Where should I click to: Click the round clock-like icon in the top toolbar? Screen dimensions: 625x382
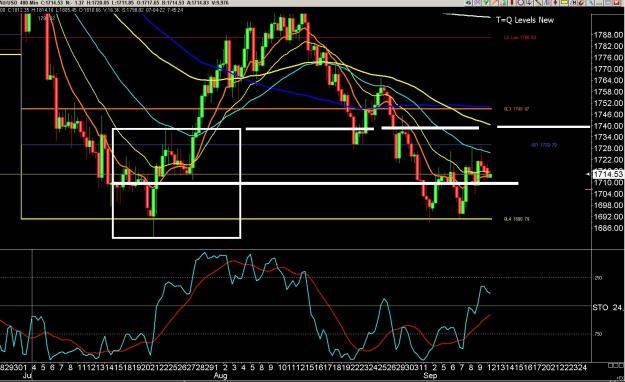[521, 2]
